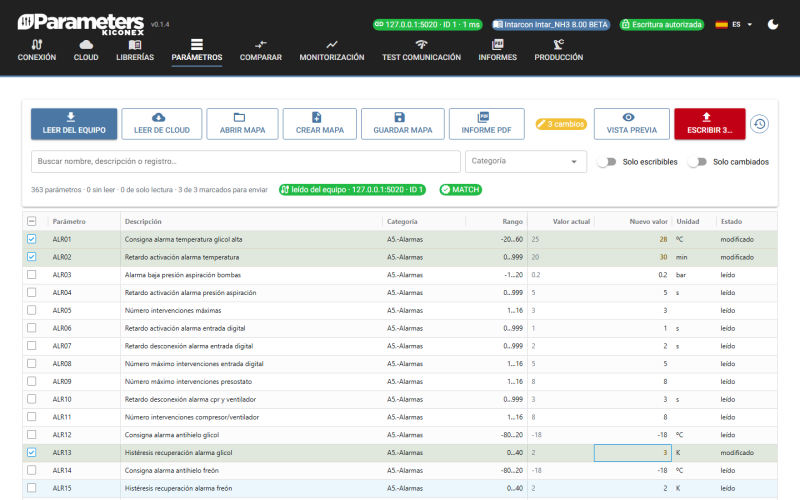Switch to the LIBRERÍAS tab
Screen dimensions: 800x500
(x=135, y=51)
